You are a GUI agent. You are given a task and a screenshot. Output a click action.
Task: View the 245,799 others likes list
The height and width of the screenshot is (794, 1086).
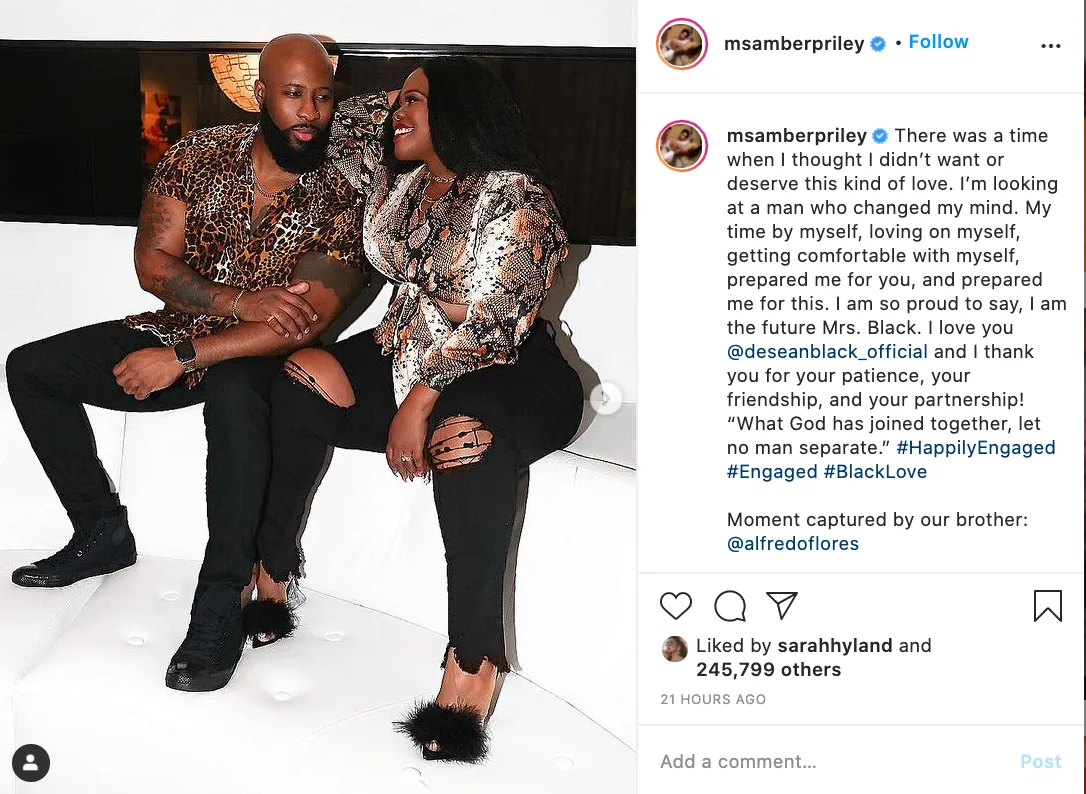coord(768,670)
